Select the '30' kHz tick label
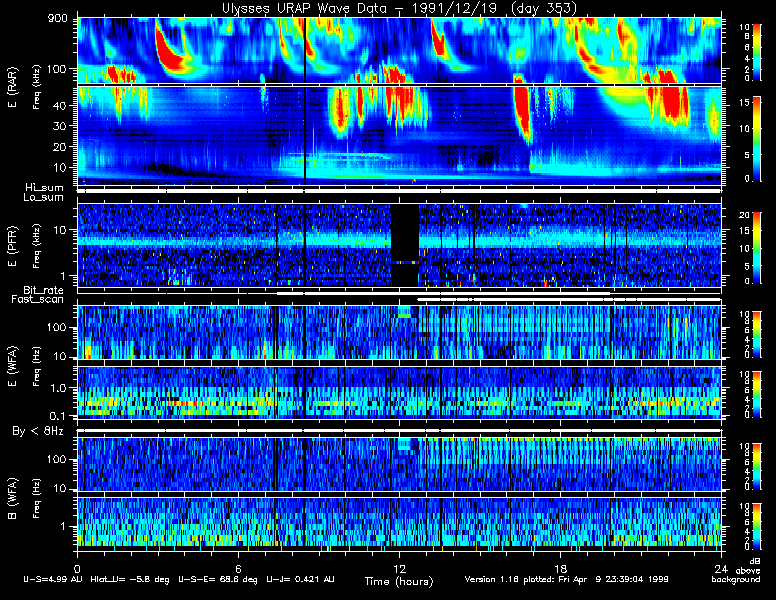 click(x=59, y=126)
